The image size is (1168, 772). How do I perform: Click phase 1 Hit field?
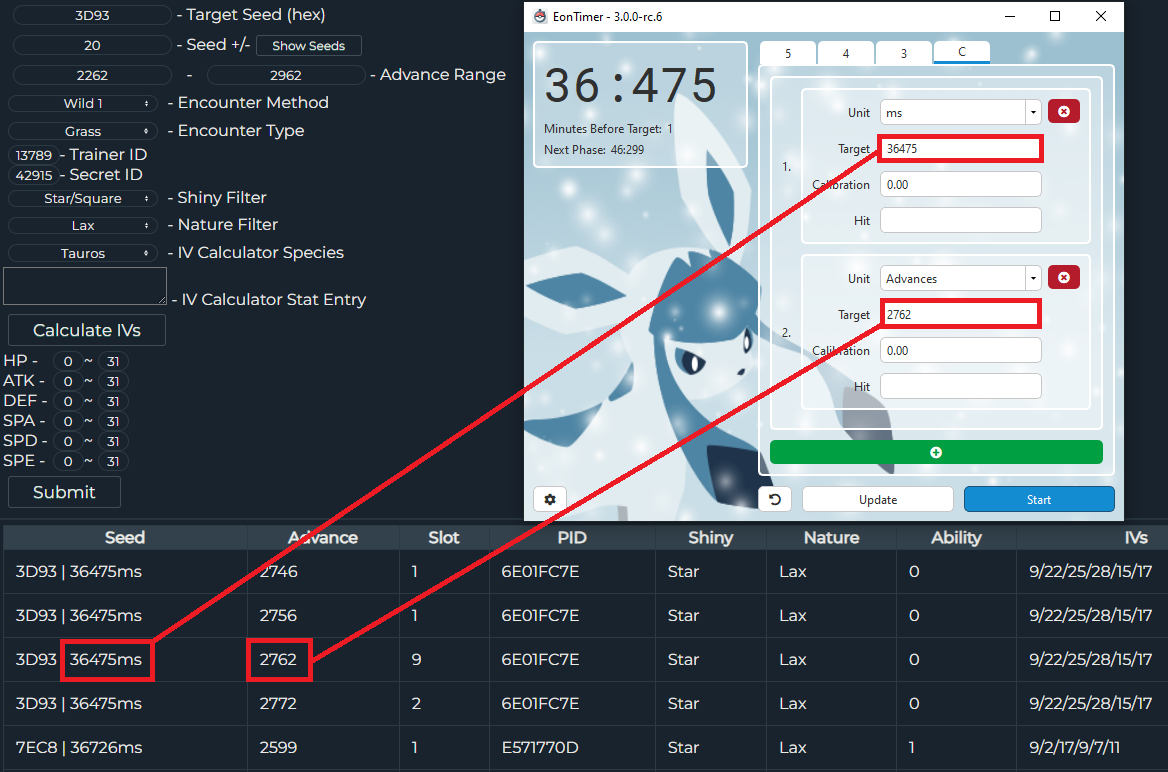(x=960, y=220)
